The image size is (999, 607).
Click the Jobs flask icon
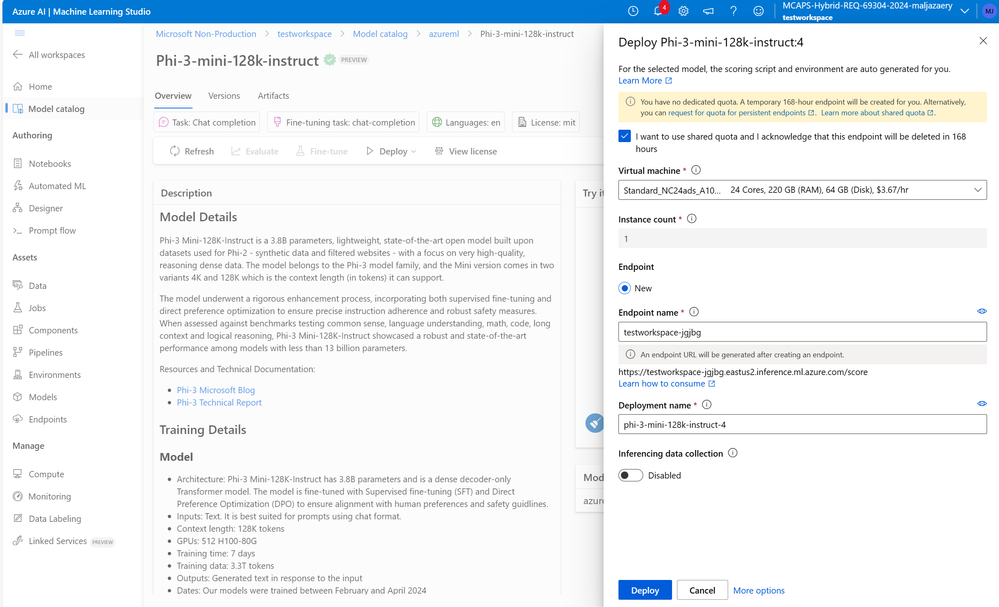point(18,308)
